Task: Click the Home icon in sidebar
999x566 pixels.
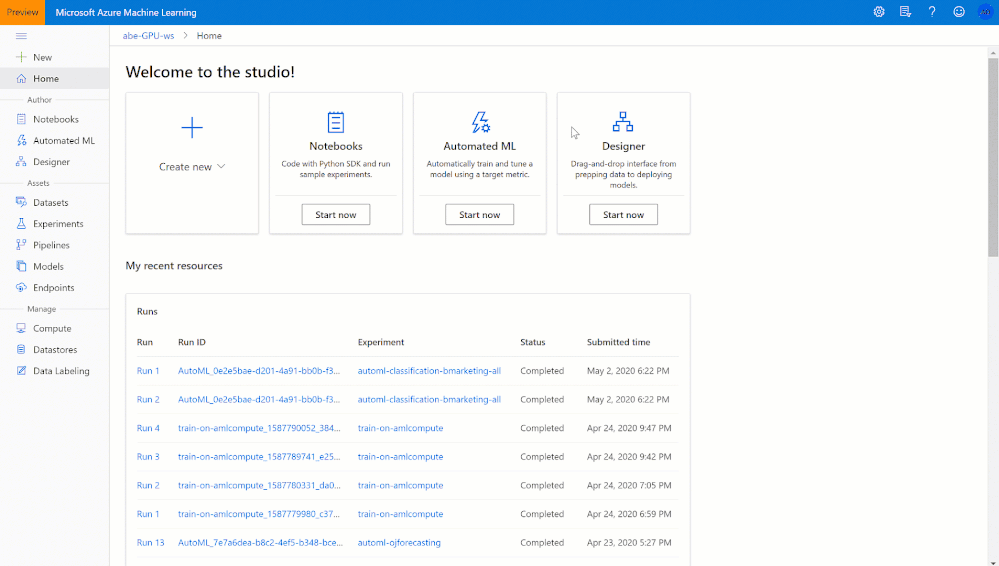Action: (21, 78)
